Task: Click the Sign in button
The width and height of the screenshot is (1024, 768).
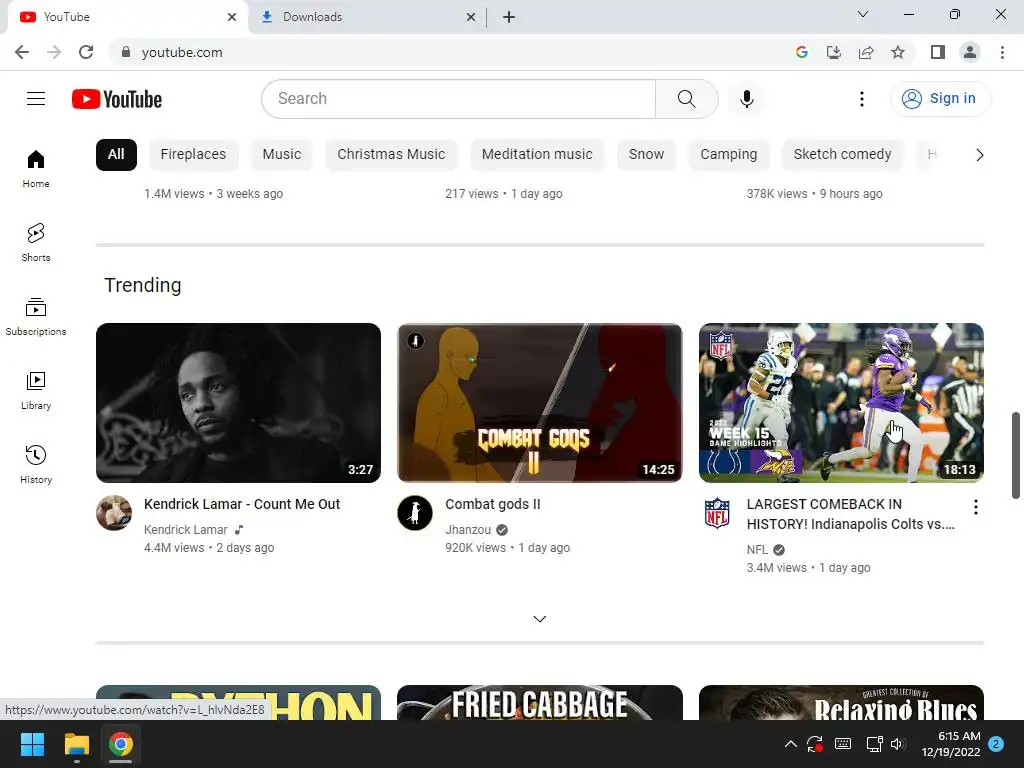Action: click(940, 99)
